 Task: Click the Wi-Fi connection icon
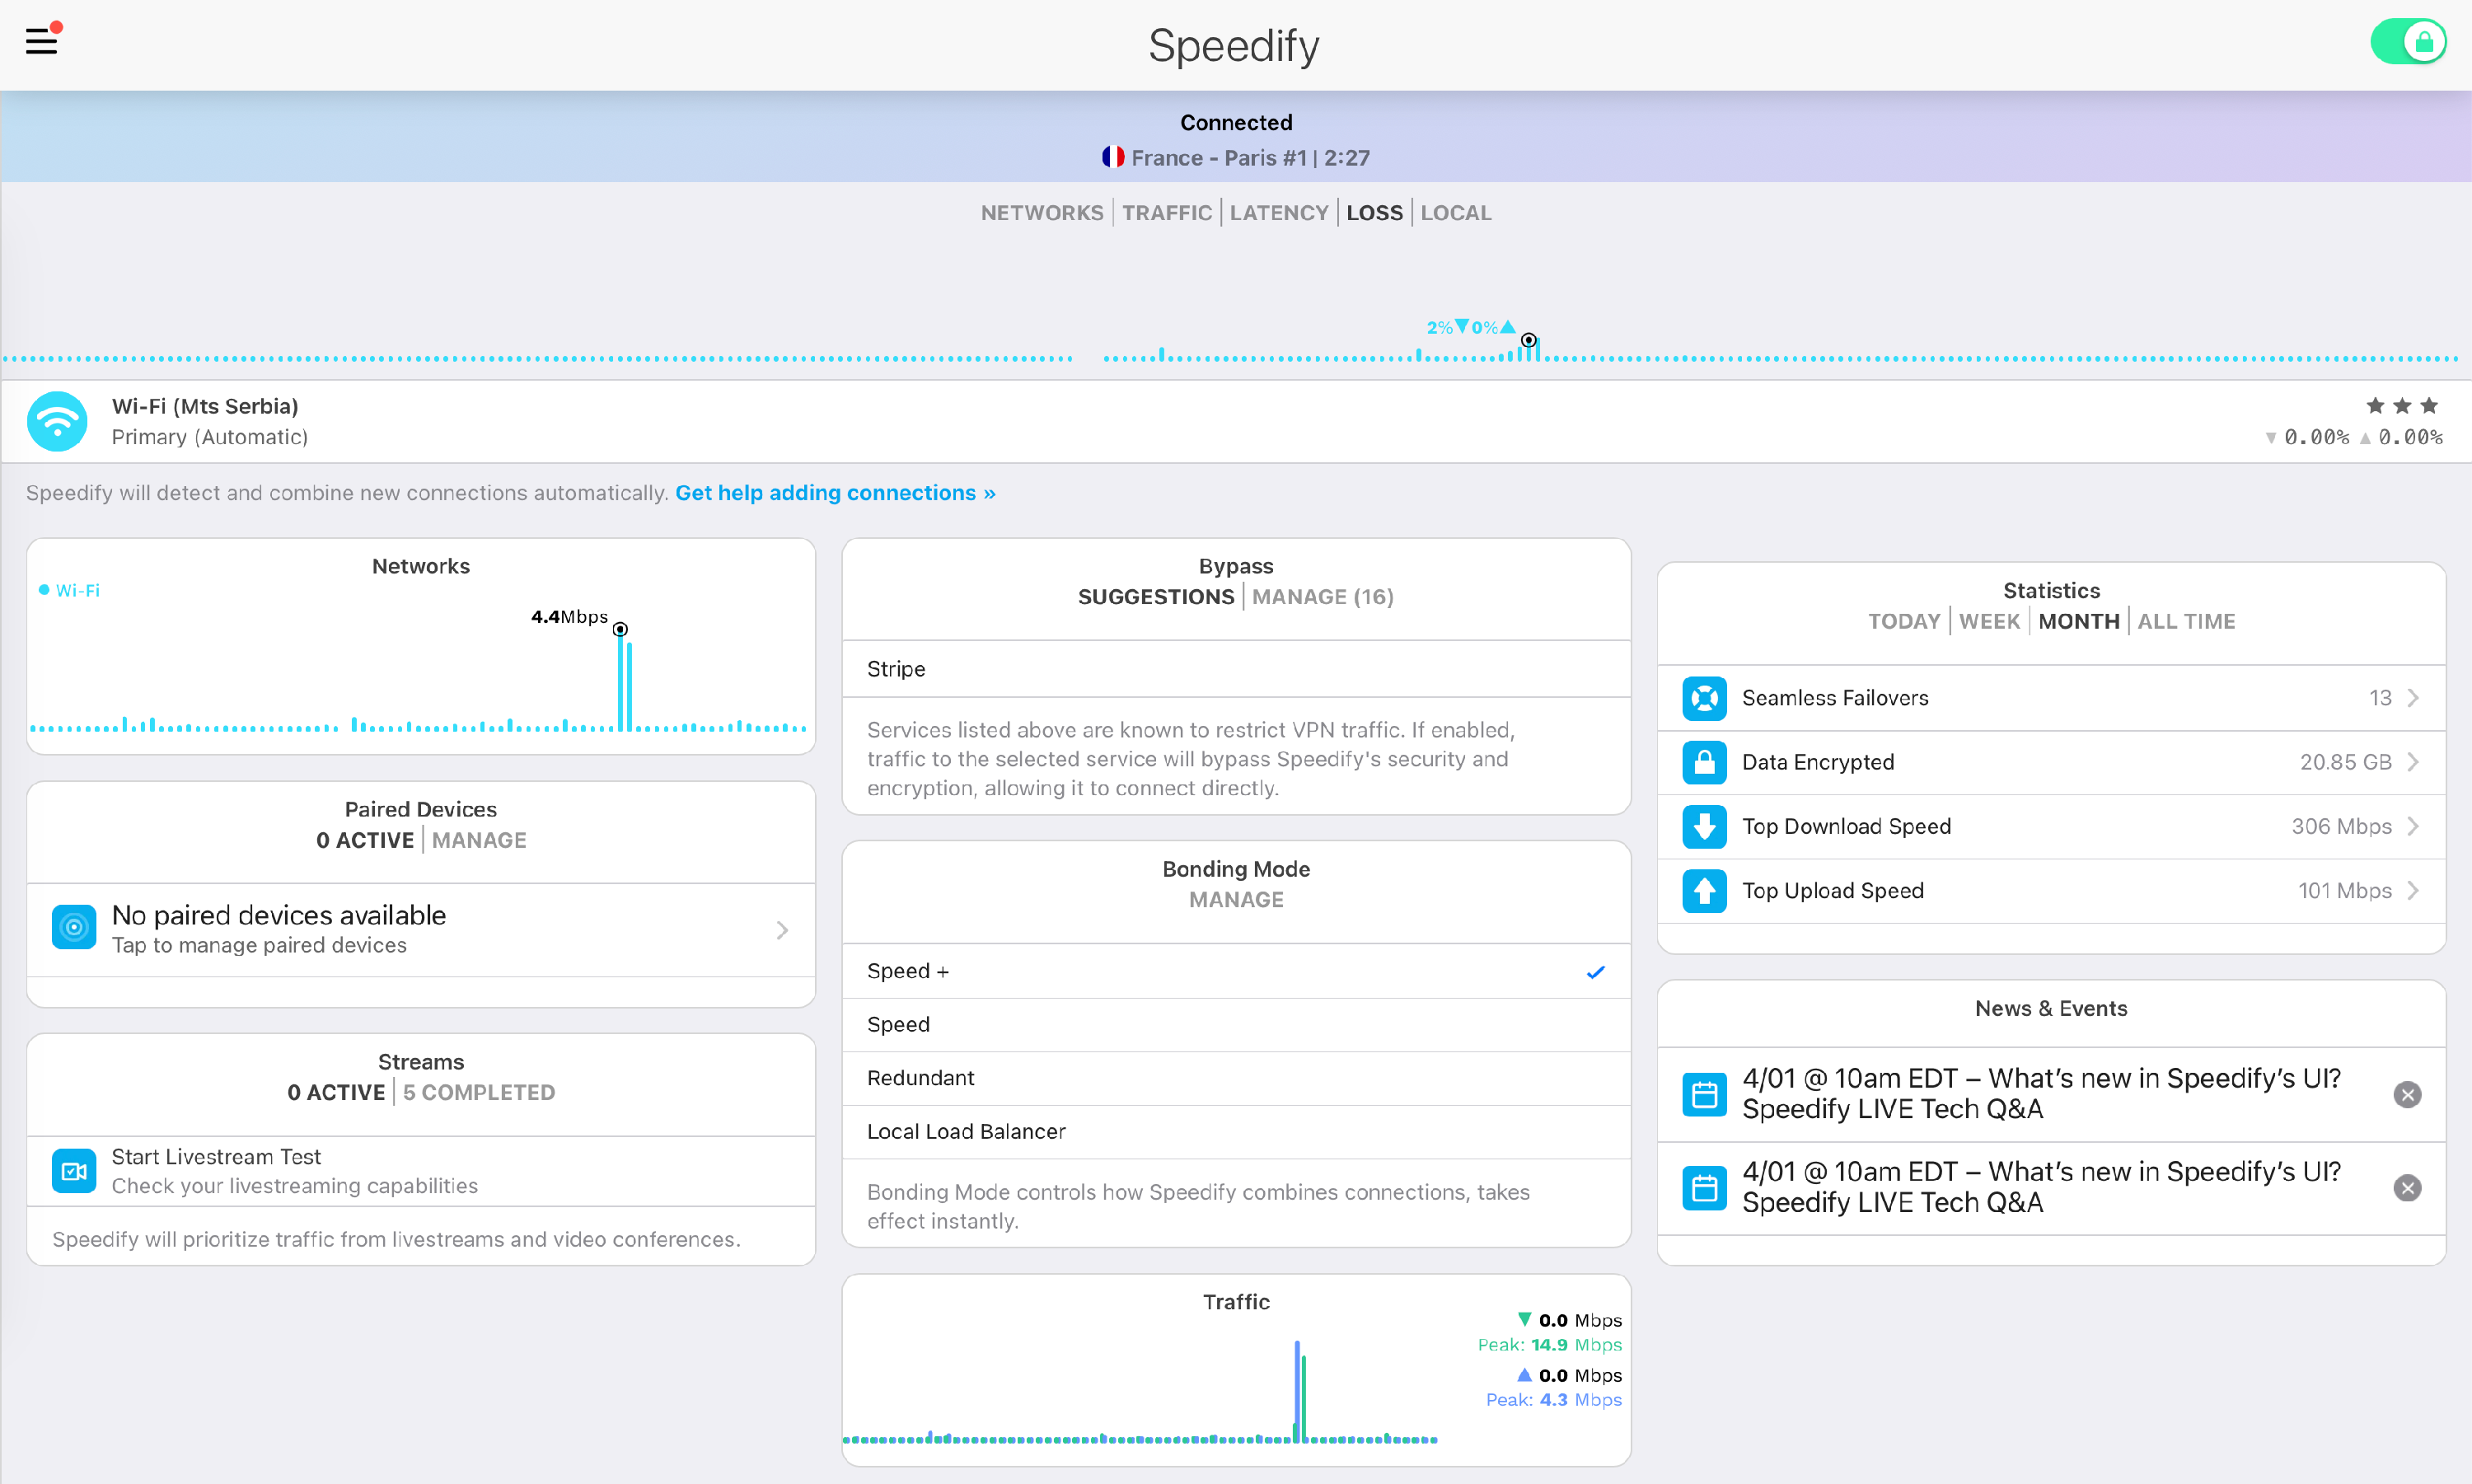pos(57,421)
